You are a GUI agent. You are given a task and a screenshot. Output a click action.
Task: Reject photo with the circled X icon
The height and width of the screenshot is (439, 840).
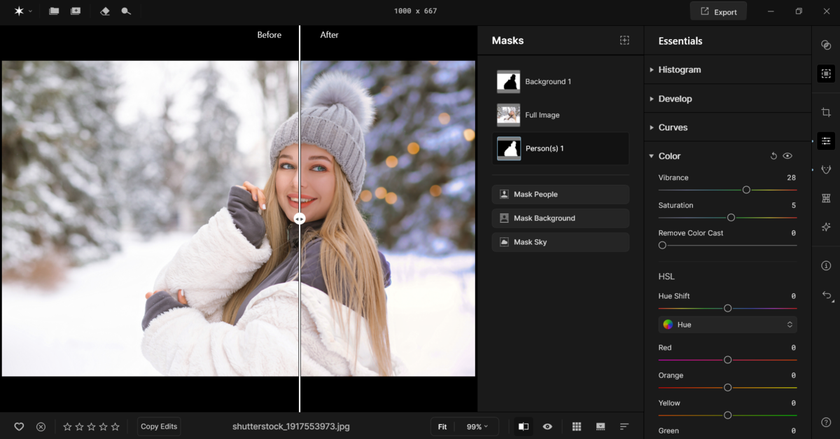click(x=41, y=427)
